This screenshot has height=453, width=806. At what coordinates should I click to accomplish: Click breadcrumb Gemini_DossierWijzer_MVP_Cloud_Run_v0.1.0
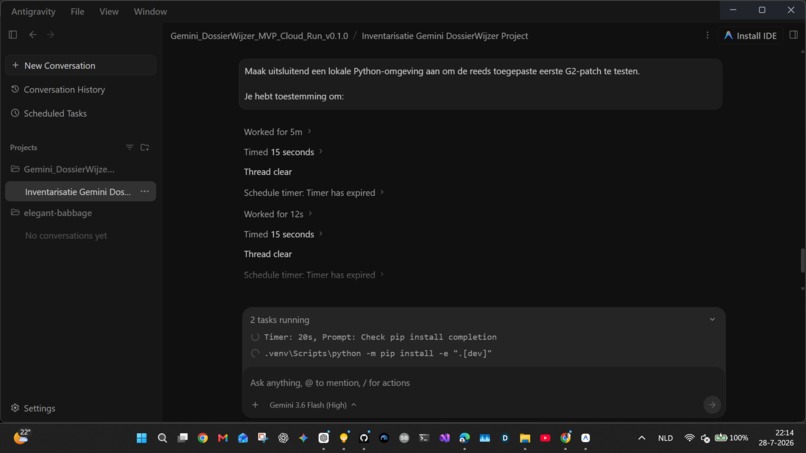(259, 36)
